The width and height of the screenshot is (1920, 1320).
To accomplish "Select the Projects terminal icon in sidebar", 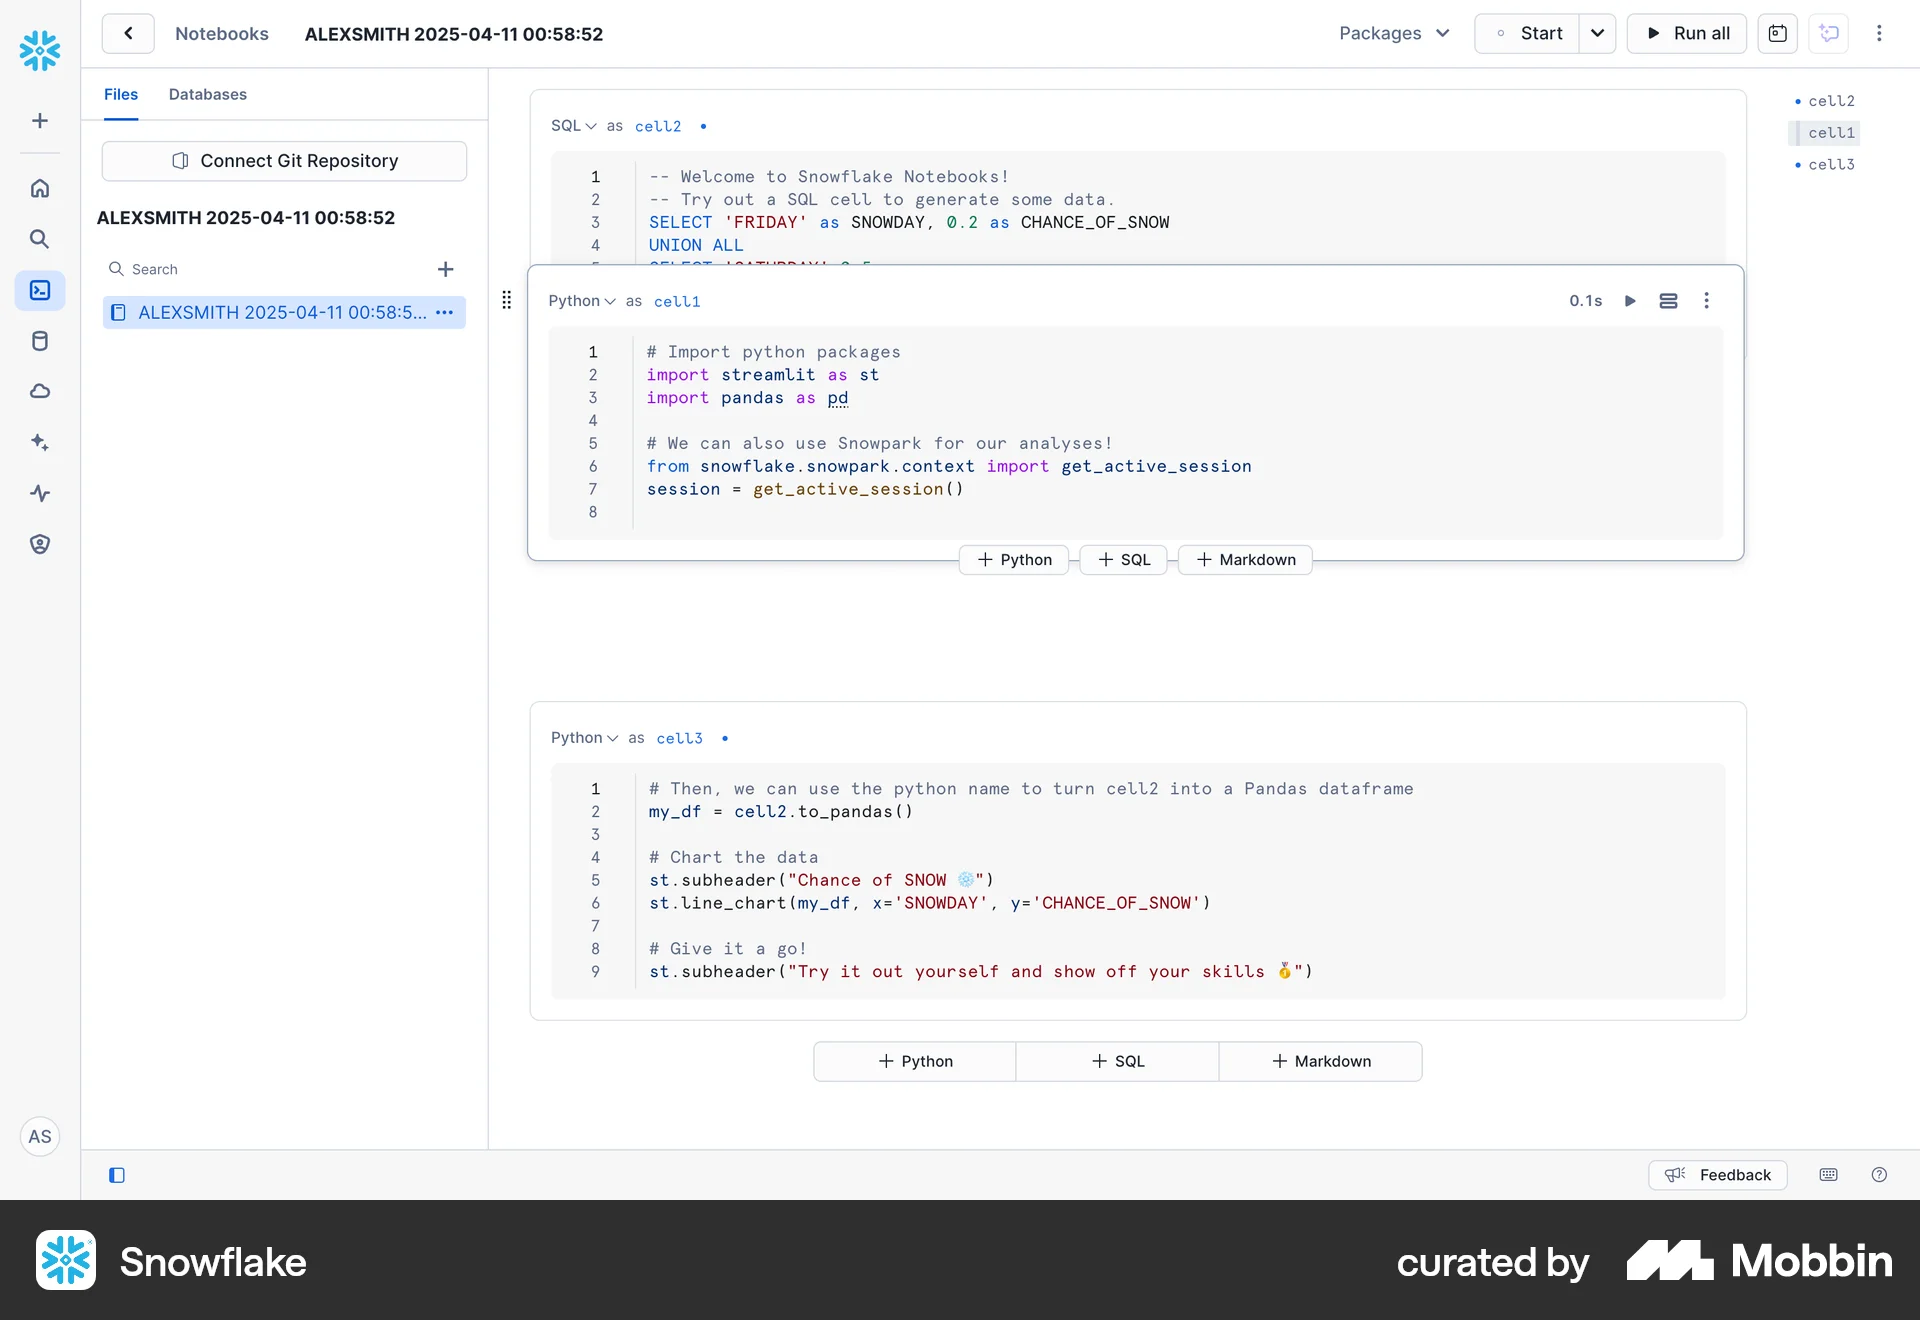I will (x=40, y=291).
